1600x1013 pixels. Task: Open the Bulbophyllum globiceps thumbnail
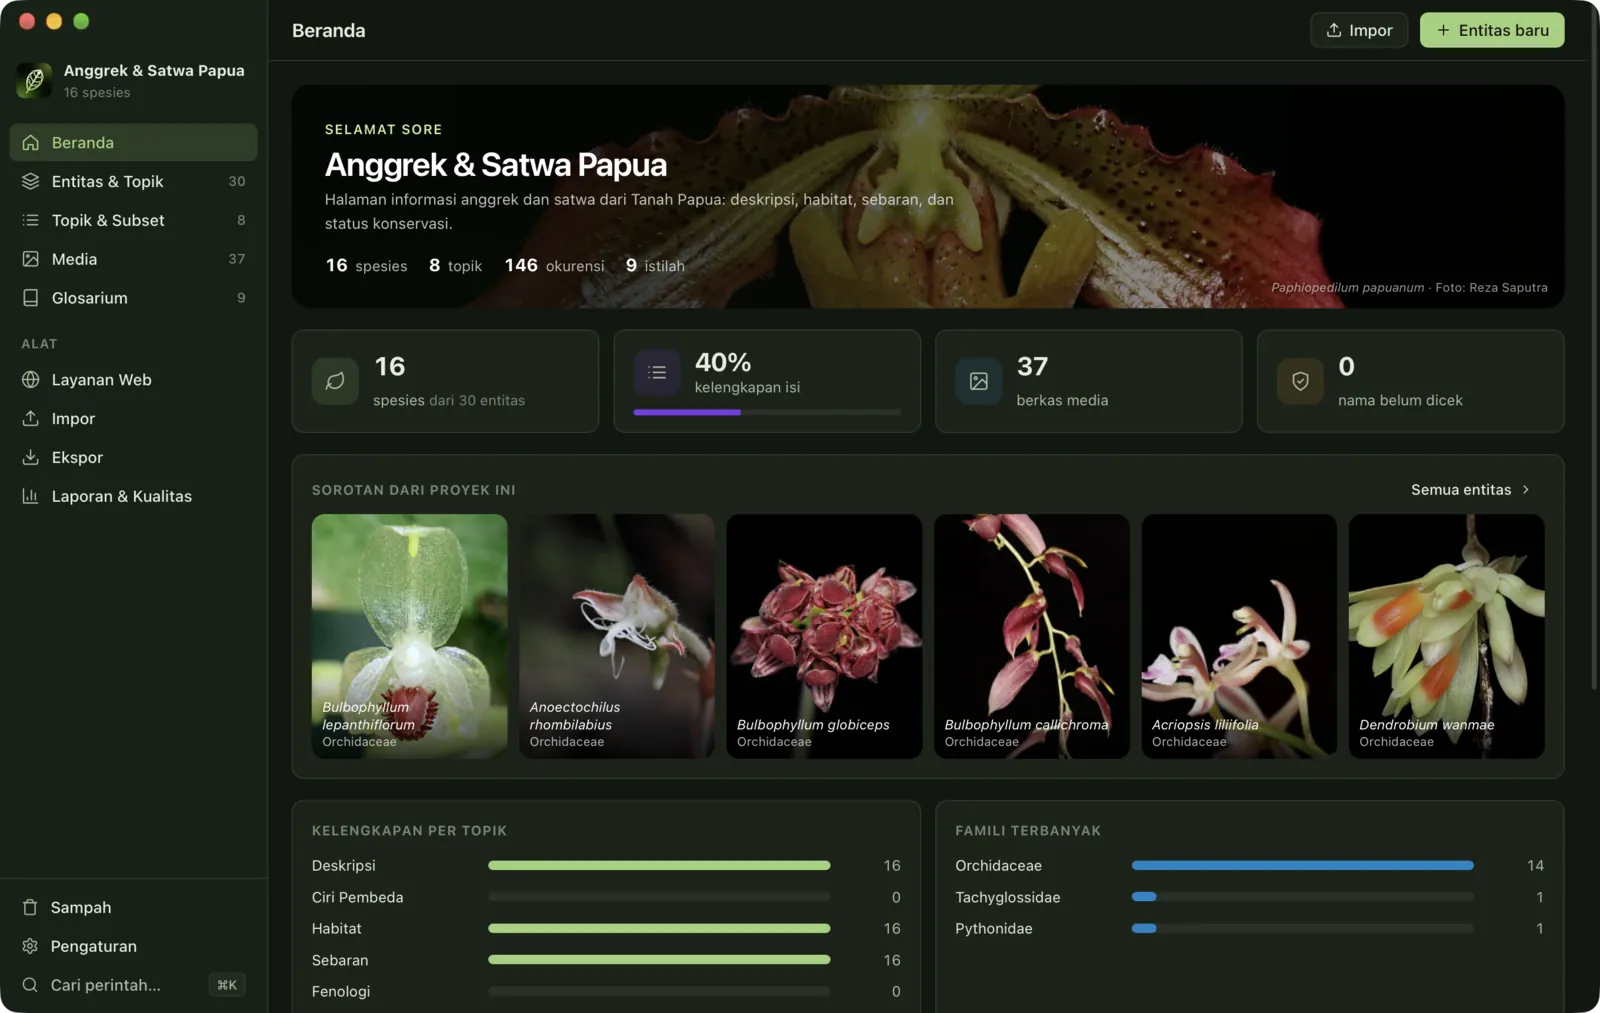[x=824, y=636]
